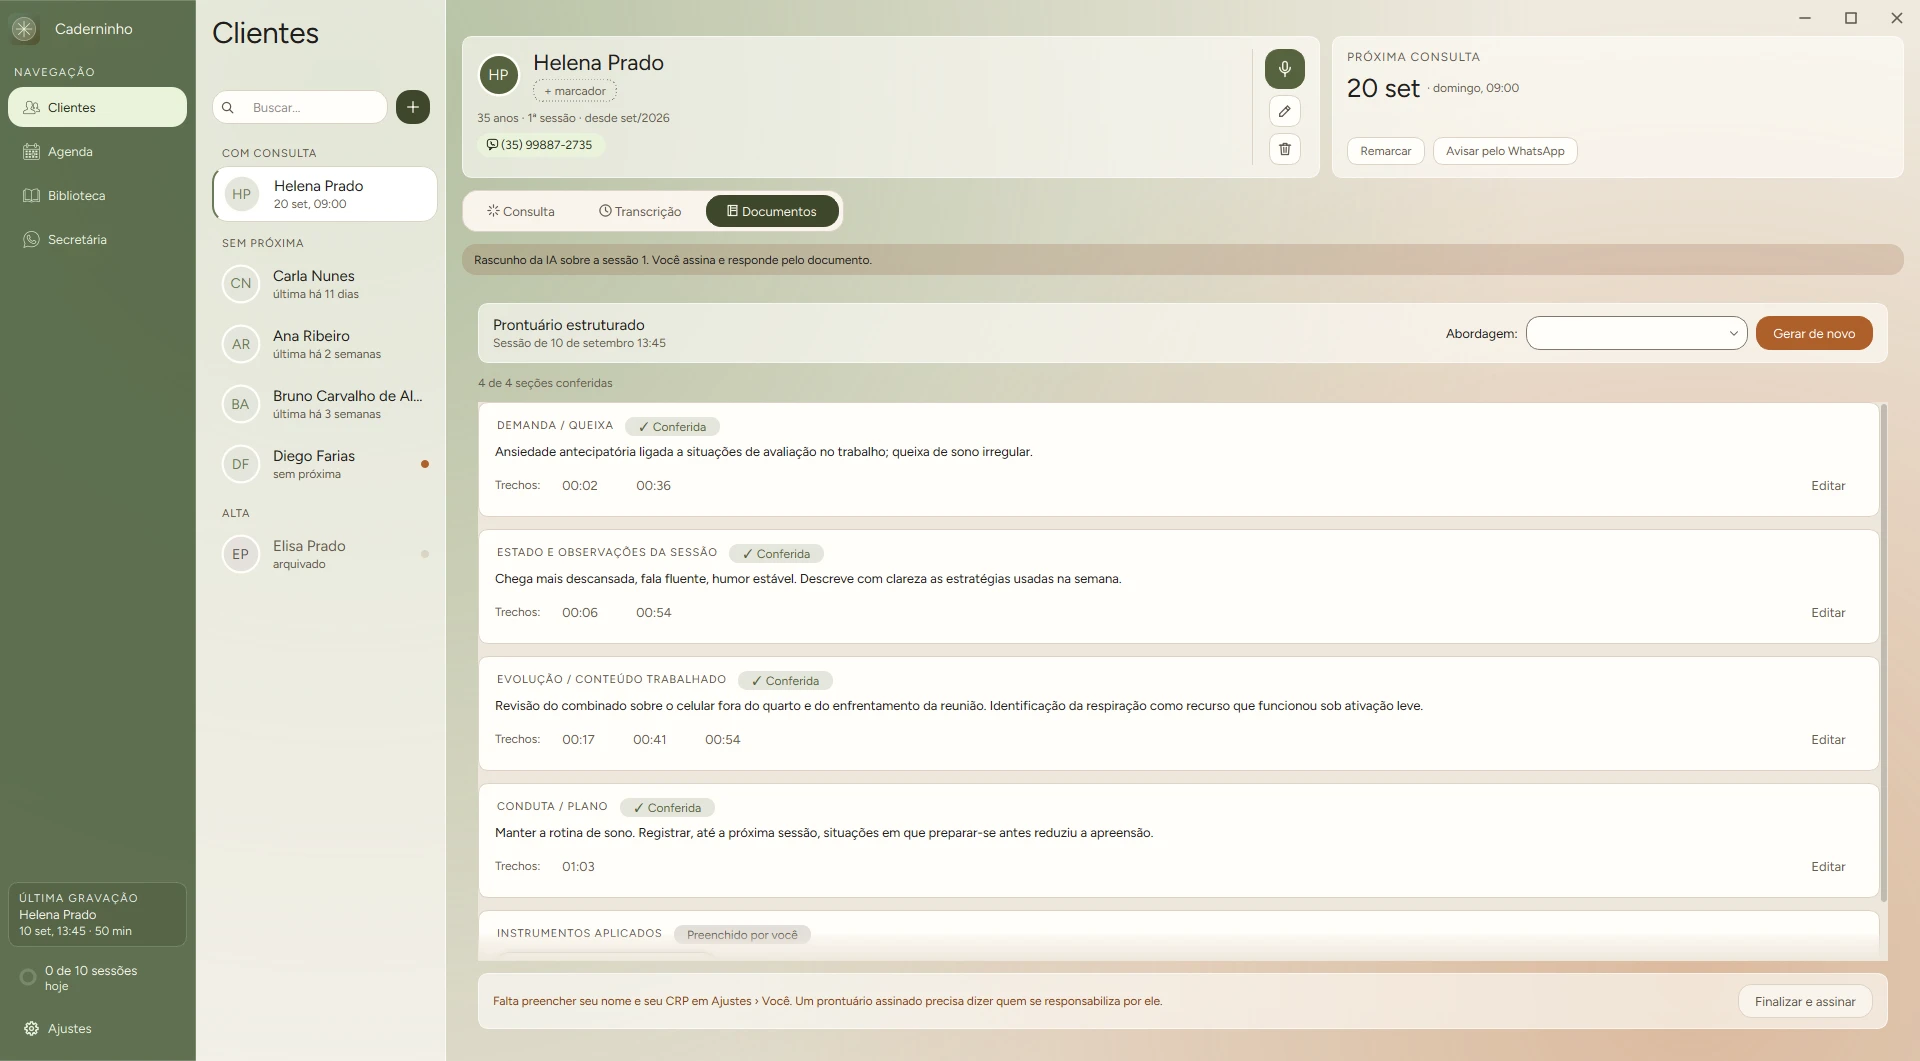Select the Documentos tab
Viewport: 1920px width, 1061px height.
(772, 212)
